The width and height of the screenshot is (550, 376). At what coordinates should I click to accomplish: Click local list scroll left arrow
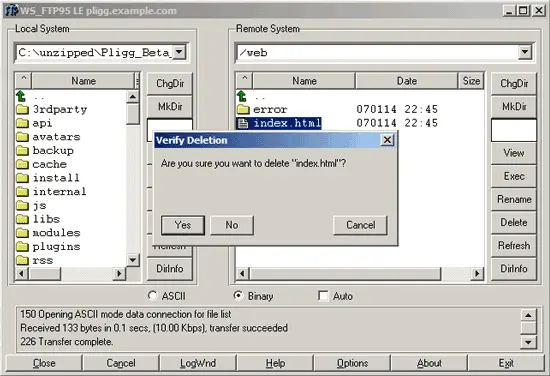pyautogui.click(x=22, y=273)
